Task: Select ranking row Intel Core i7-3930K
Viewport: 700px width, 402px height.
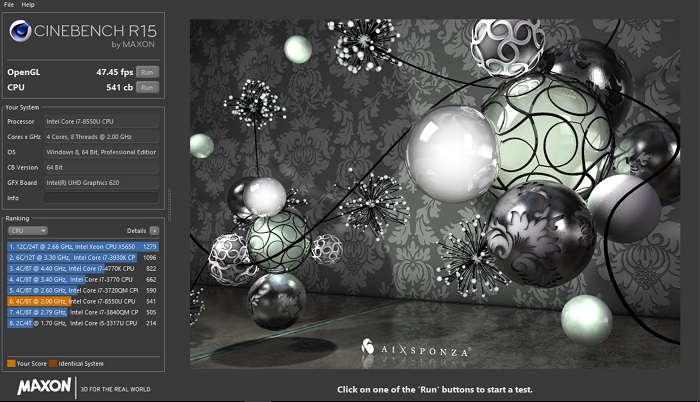Action: click(83, 258)
